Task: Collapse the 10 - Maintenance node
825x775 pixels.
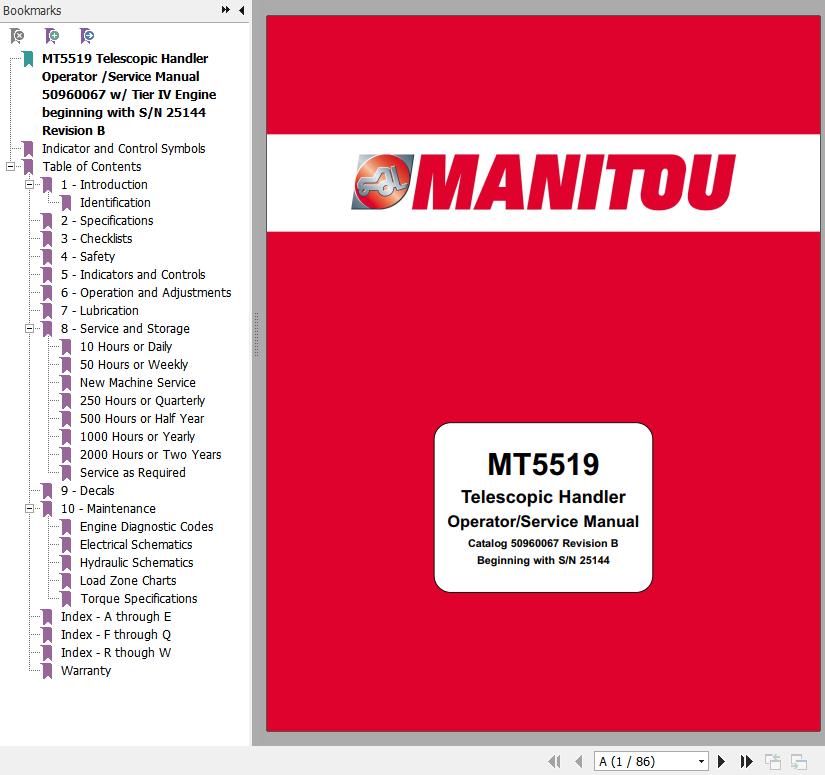Action: (x=29, y=508)
